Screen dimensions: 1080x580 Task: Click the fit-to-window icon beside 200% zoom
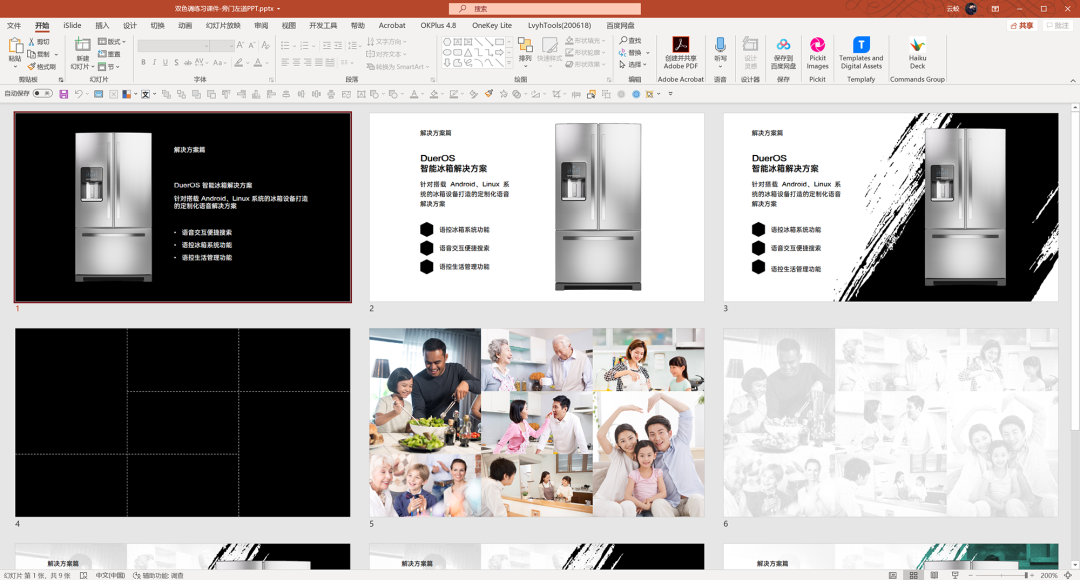click(x=1068, y=575)
